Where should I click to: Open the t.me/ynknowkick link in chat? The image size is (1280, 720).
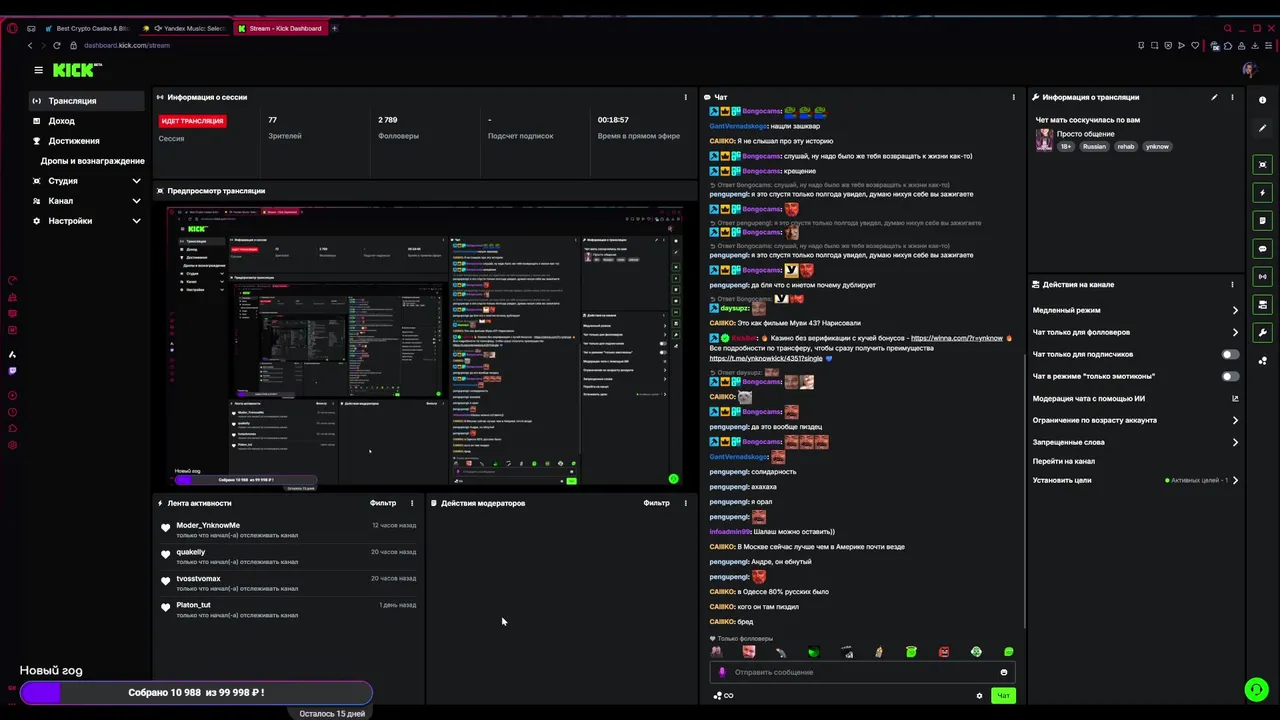[x=766, y=358]
